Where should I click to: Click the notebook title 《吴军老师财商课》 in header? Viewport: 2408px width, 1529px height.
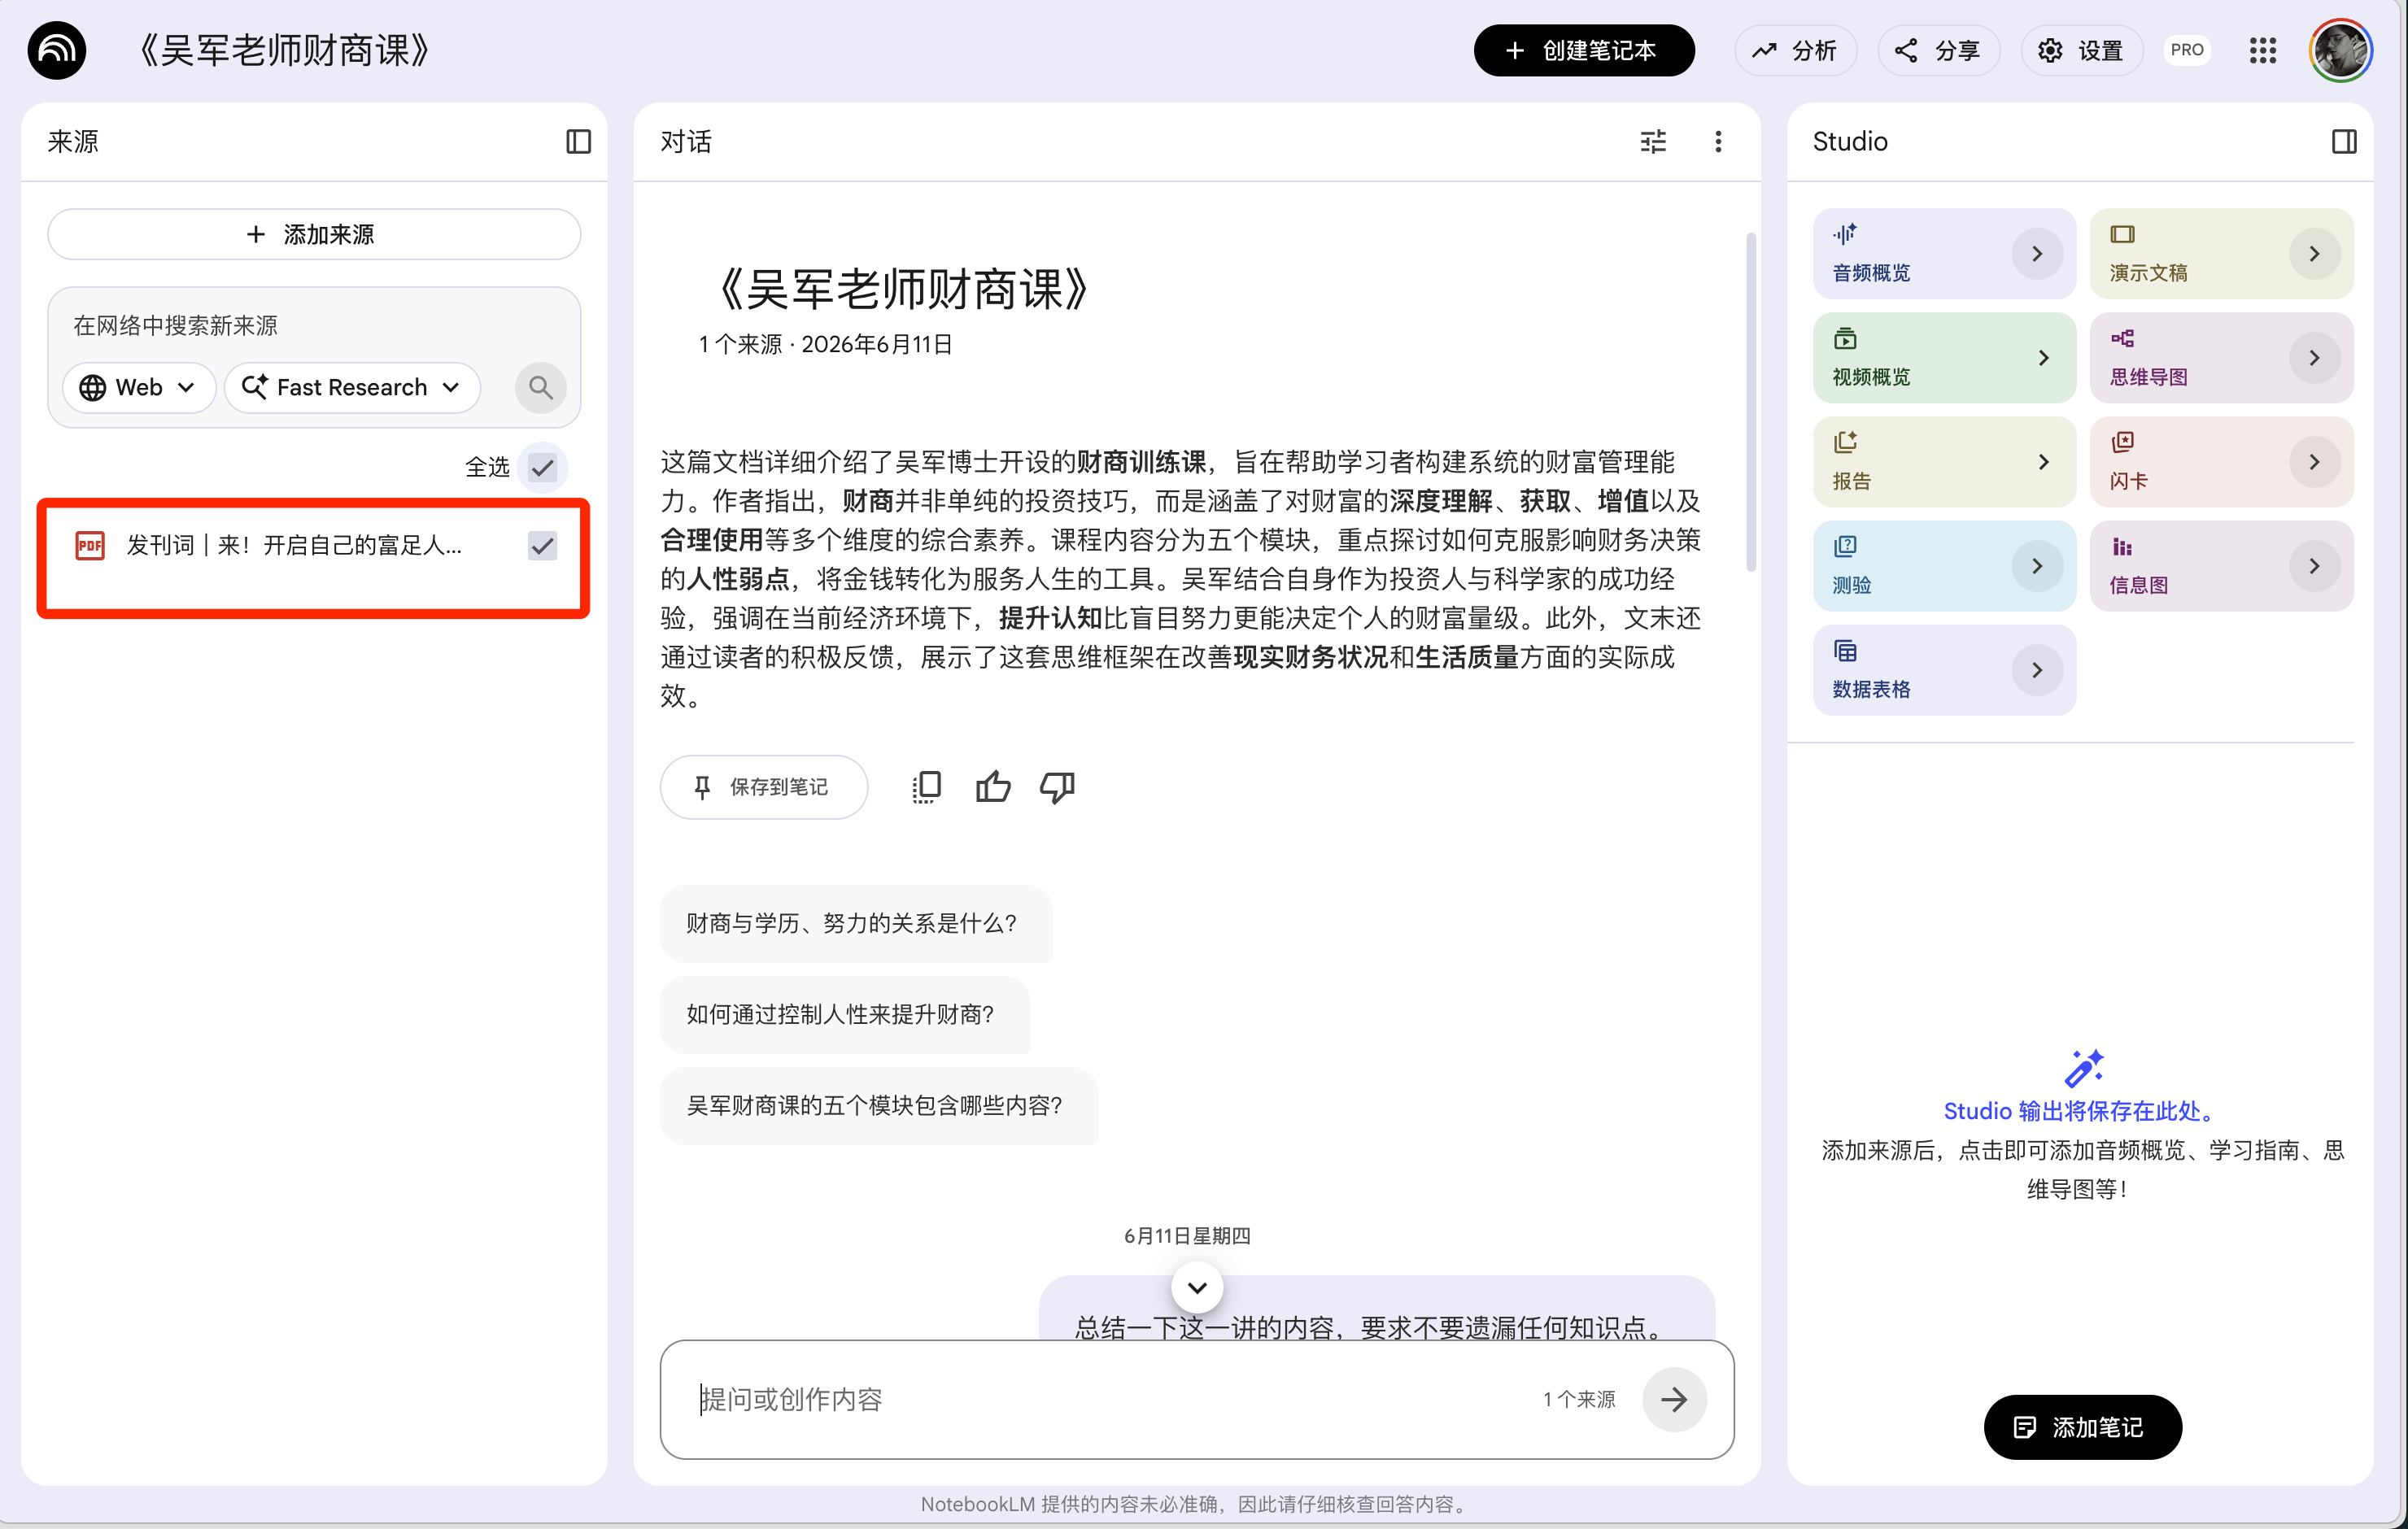tap(283, 50)
